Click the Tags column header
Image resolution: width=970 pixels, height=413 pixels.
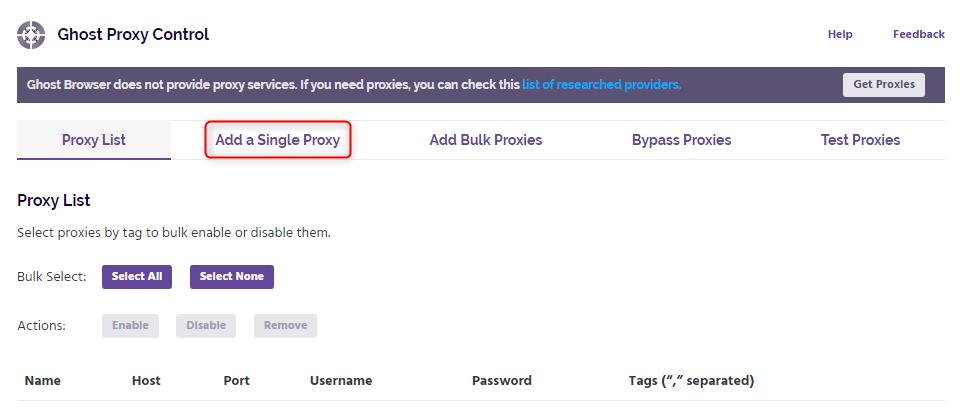click(691, 381)
